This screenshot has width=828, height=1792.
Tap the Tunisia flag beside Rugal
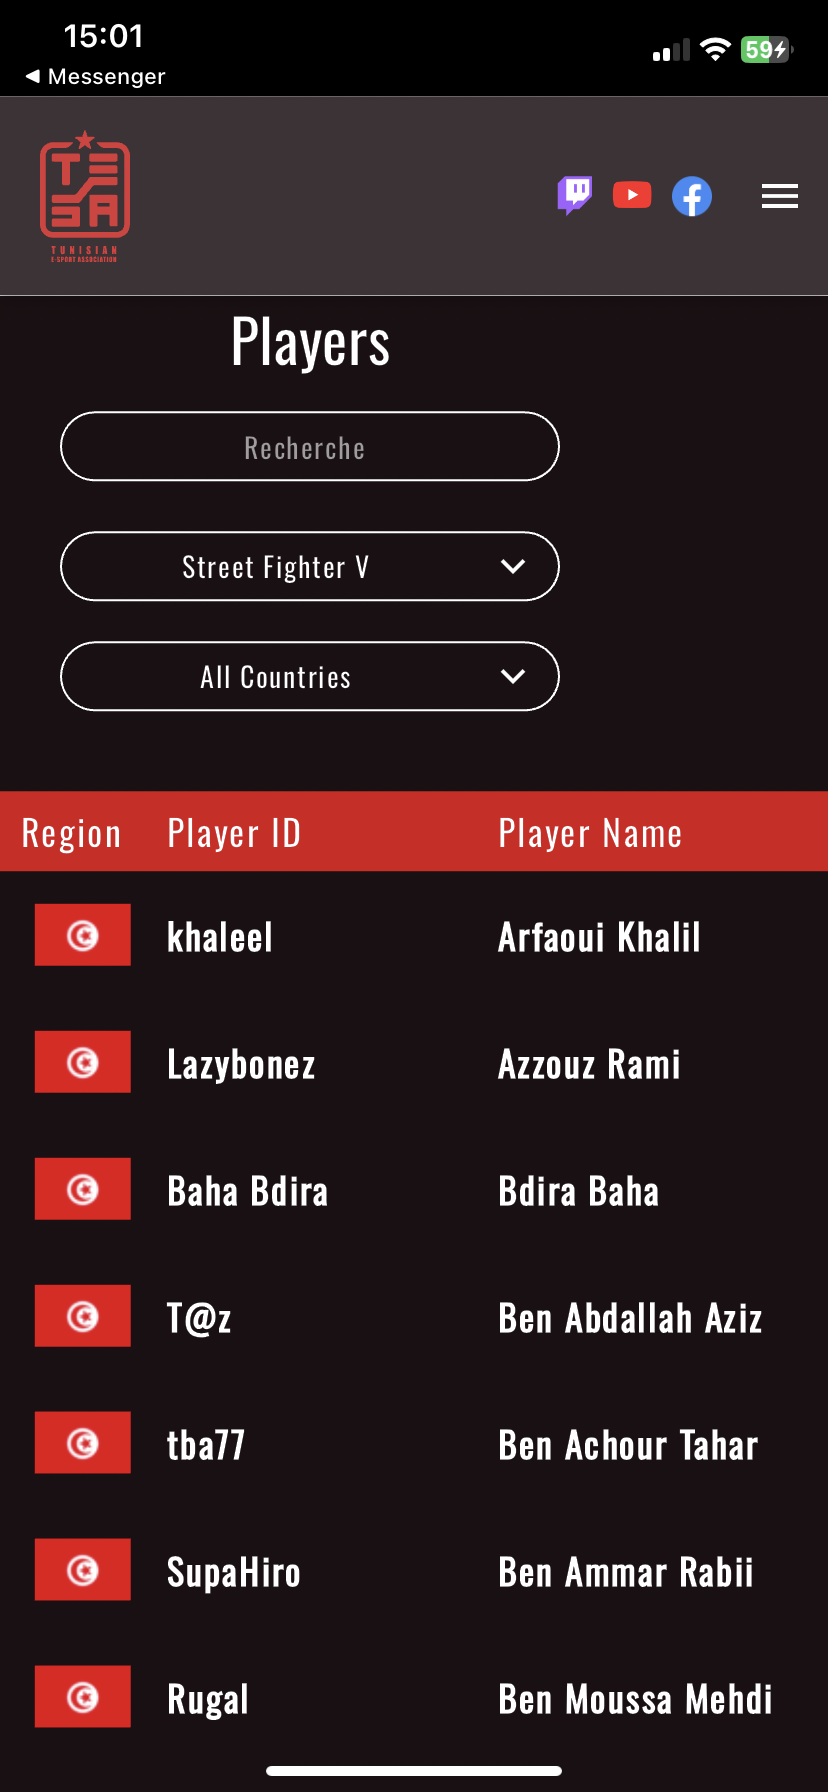pyautogui.click(x=83, y=1696)
